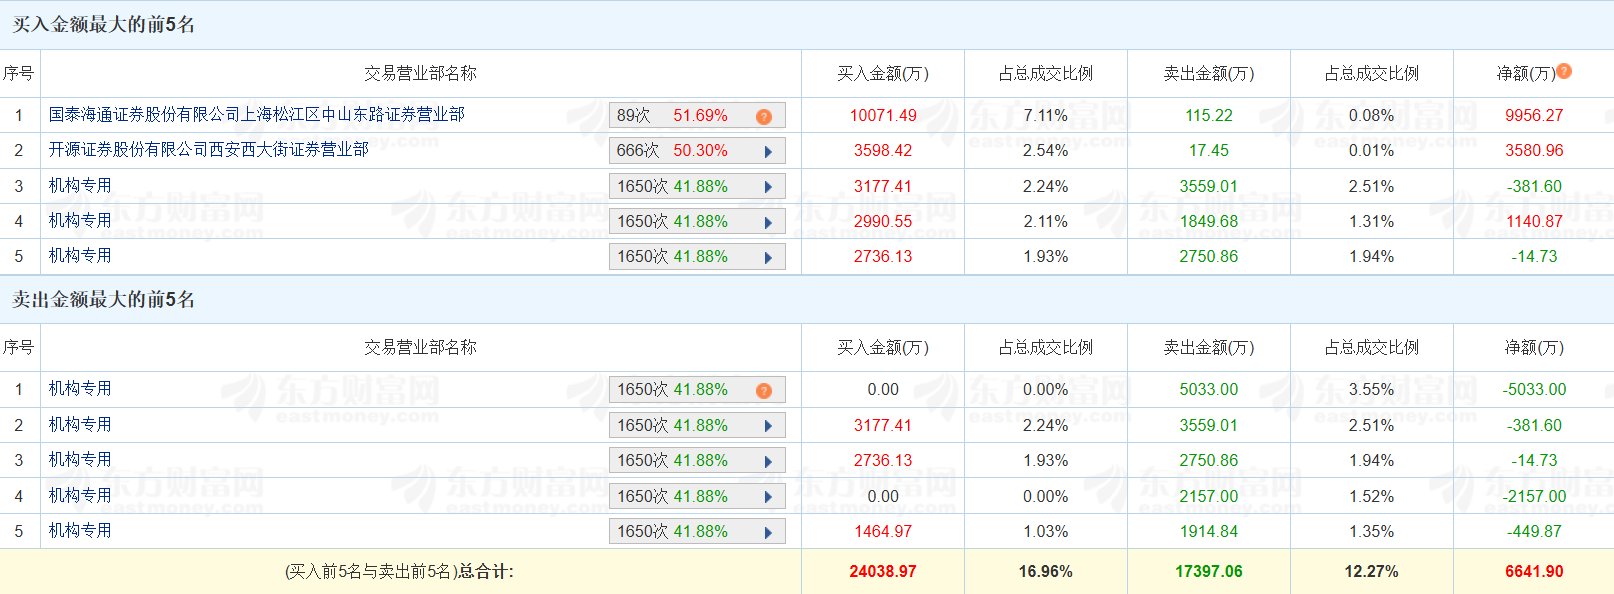
Task: Click the 买入金额(万) header in the buy table
Action: point(882,74)
